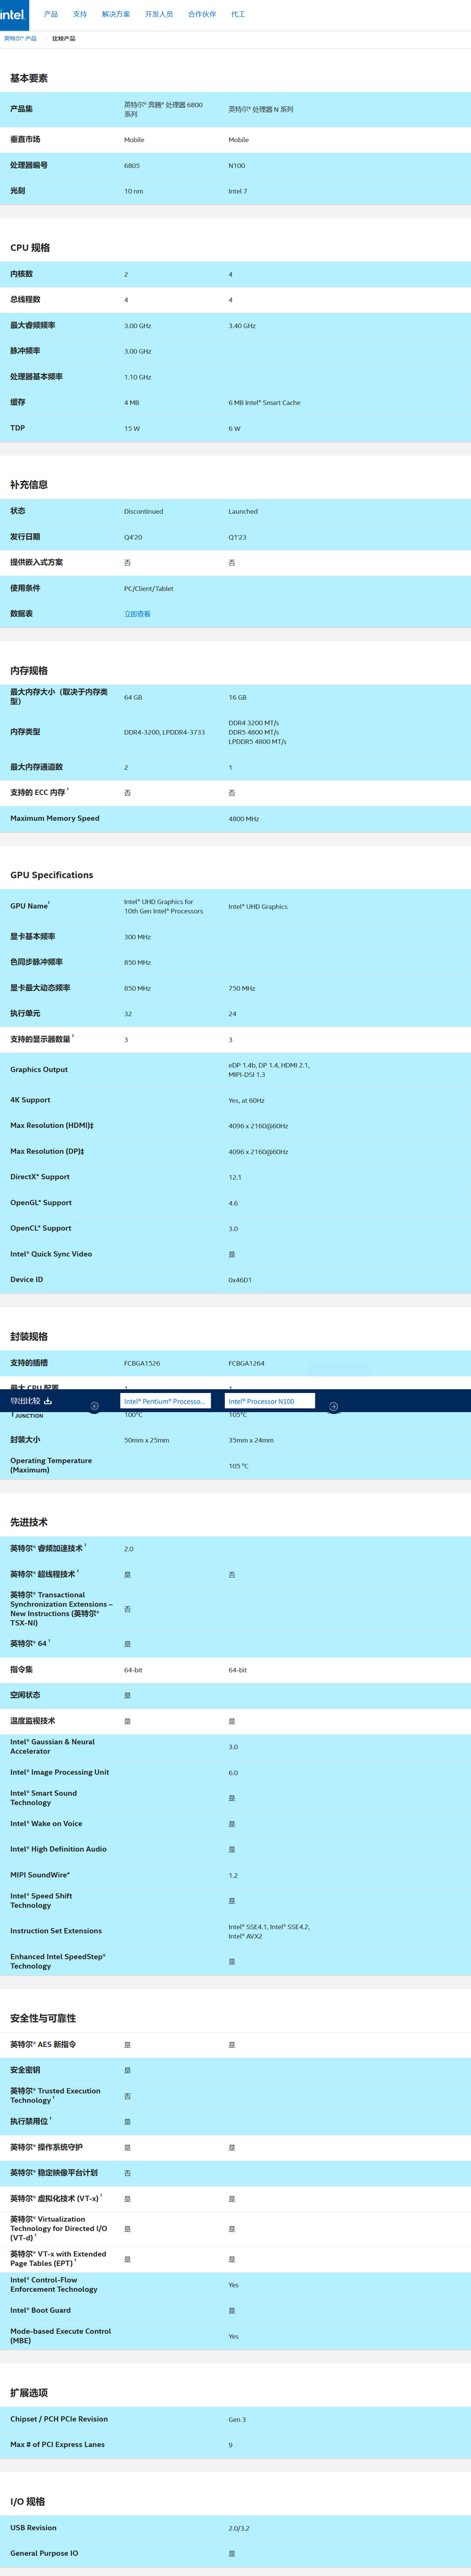Image resolution: width=471 pixels, height=2576 pixels.
Task: Click the 发行日期 value Q1'23
Action: [237, 537]
